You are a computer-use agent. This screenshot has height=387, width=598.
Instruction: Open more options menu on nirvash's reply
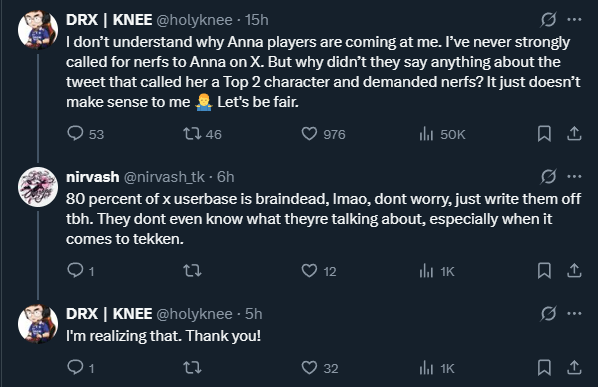pos(574,177)
